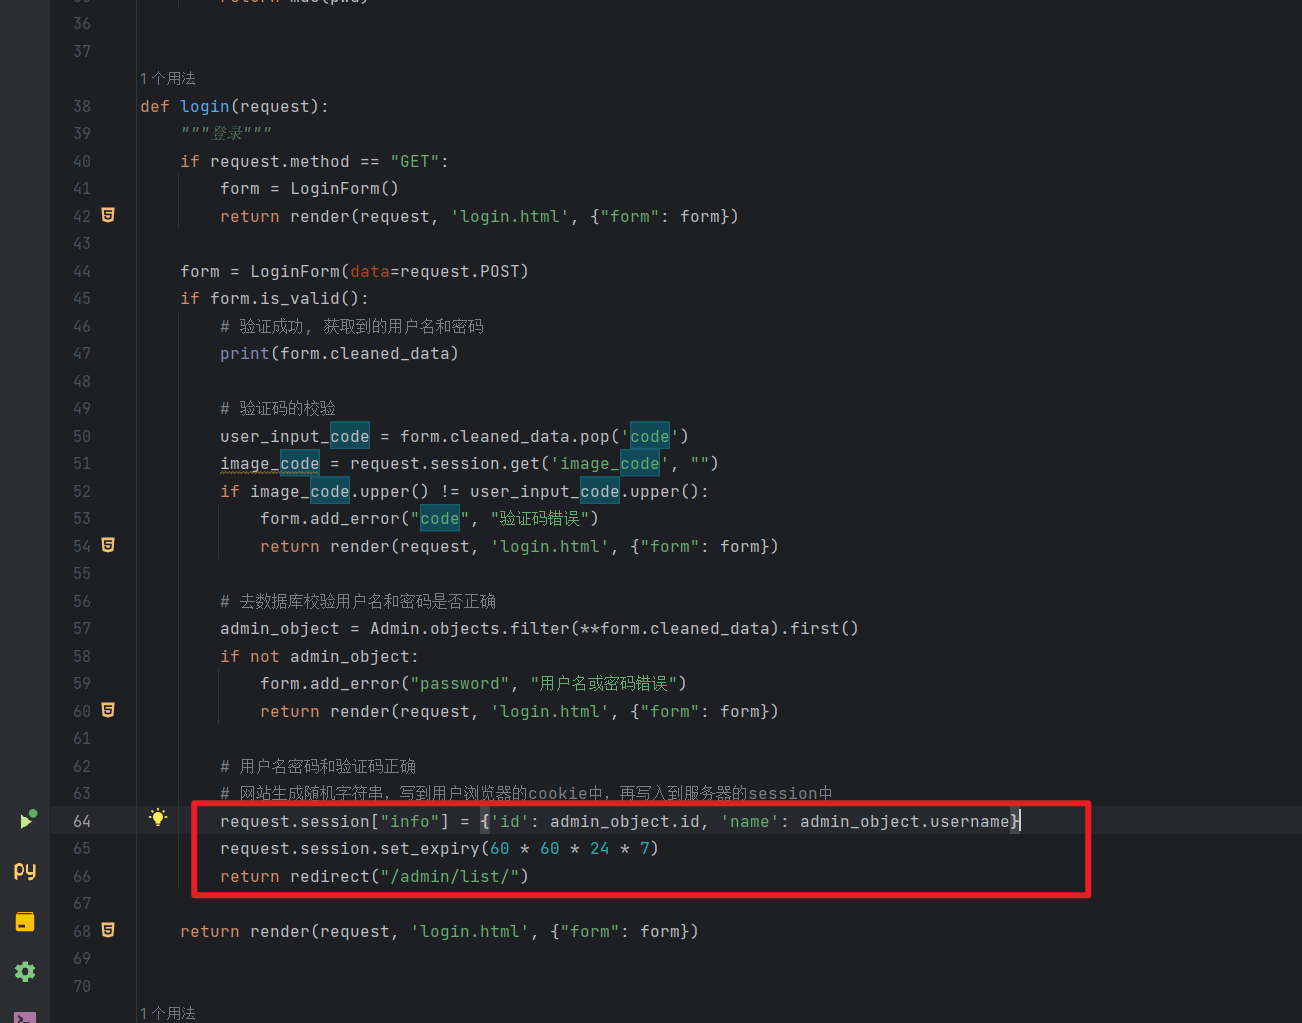1302x1023 pixels.
Task: Click 'user_input_code' variable on line 50
Action: coord(295,436)
